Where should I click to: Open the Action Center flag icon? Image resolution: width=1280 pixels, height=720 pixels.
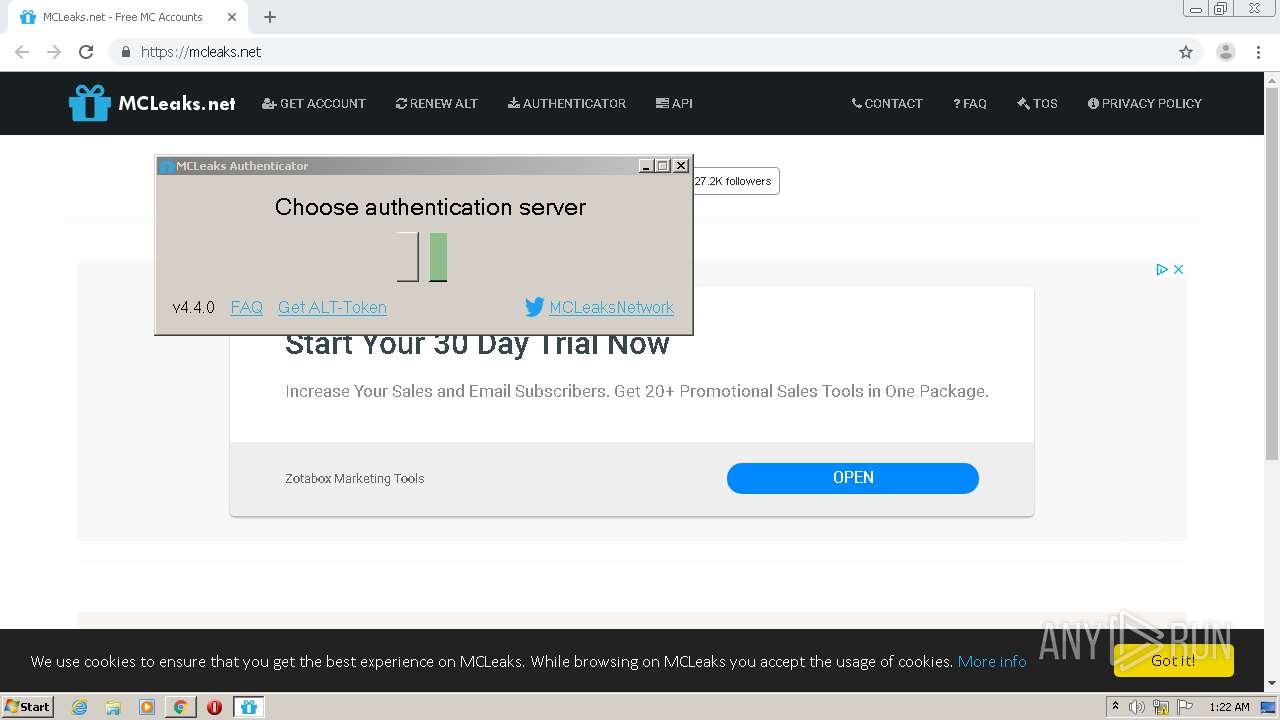point(1185,707)
